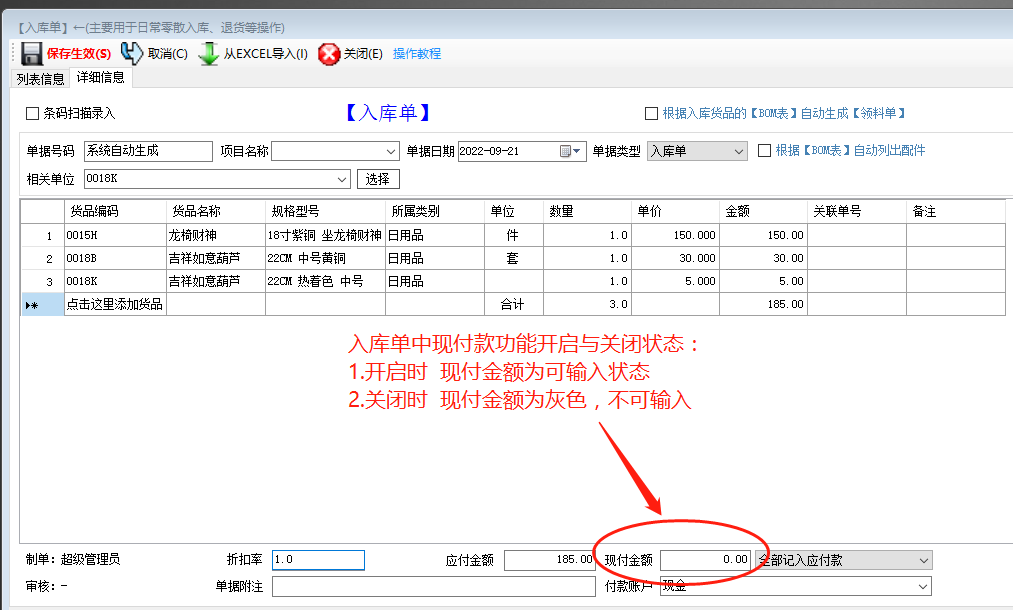This screenshot has width=1013, height=610.
Task: Click the red X icon to 关闭 the form
Action: 329,53
